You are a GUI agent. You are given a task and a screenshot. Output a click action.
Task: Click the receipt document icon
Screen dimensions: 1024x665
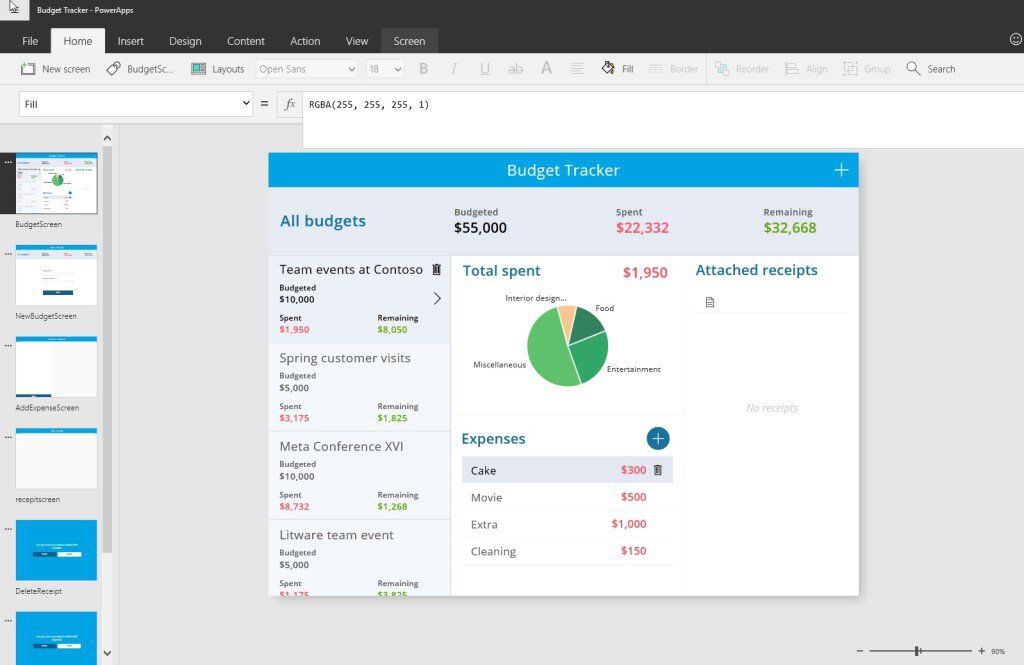(x=710, y=302)
